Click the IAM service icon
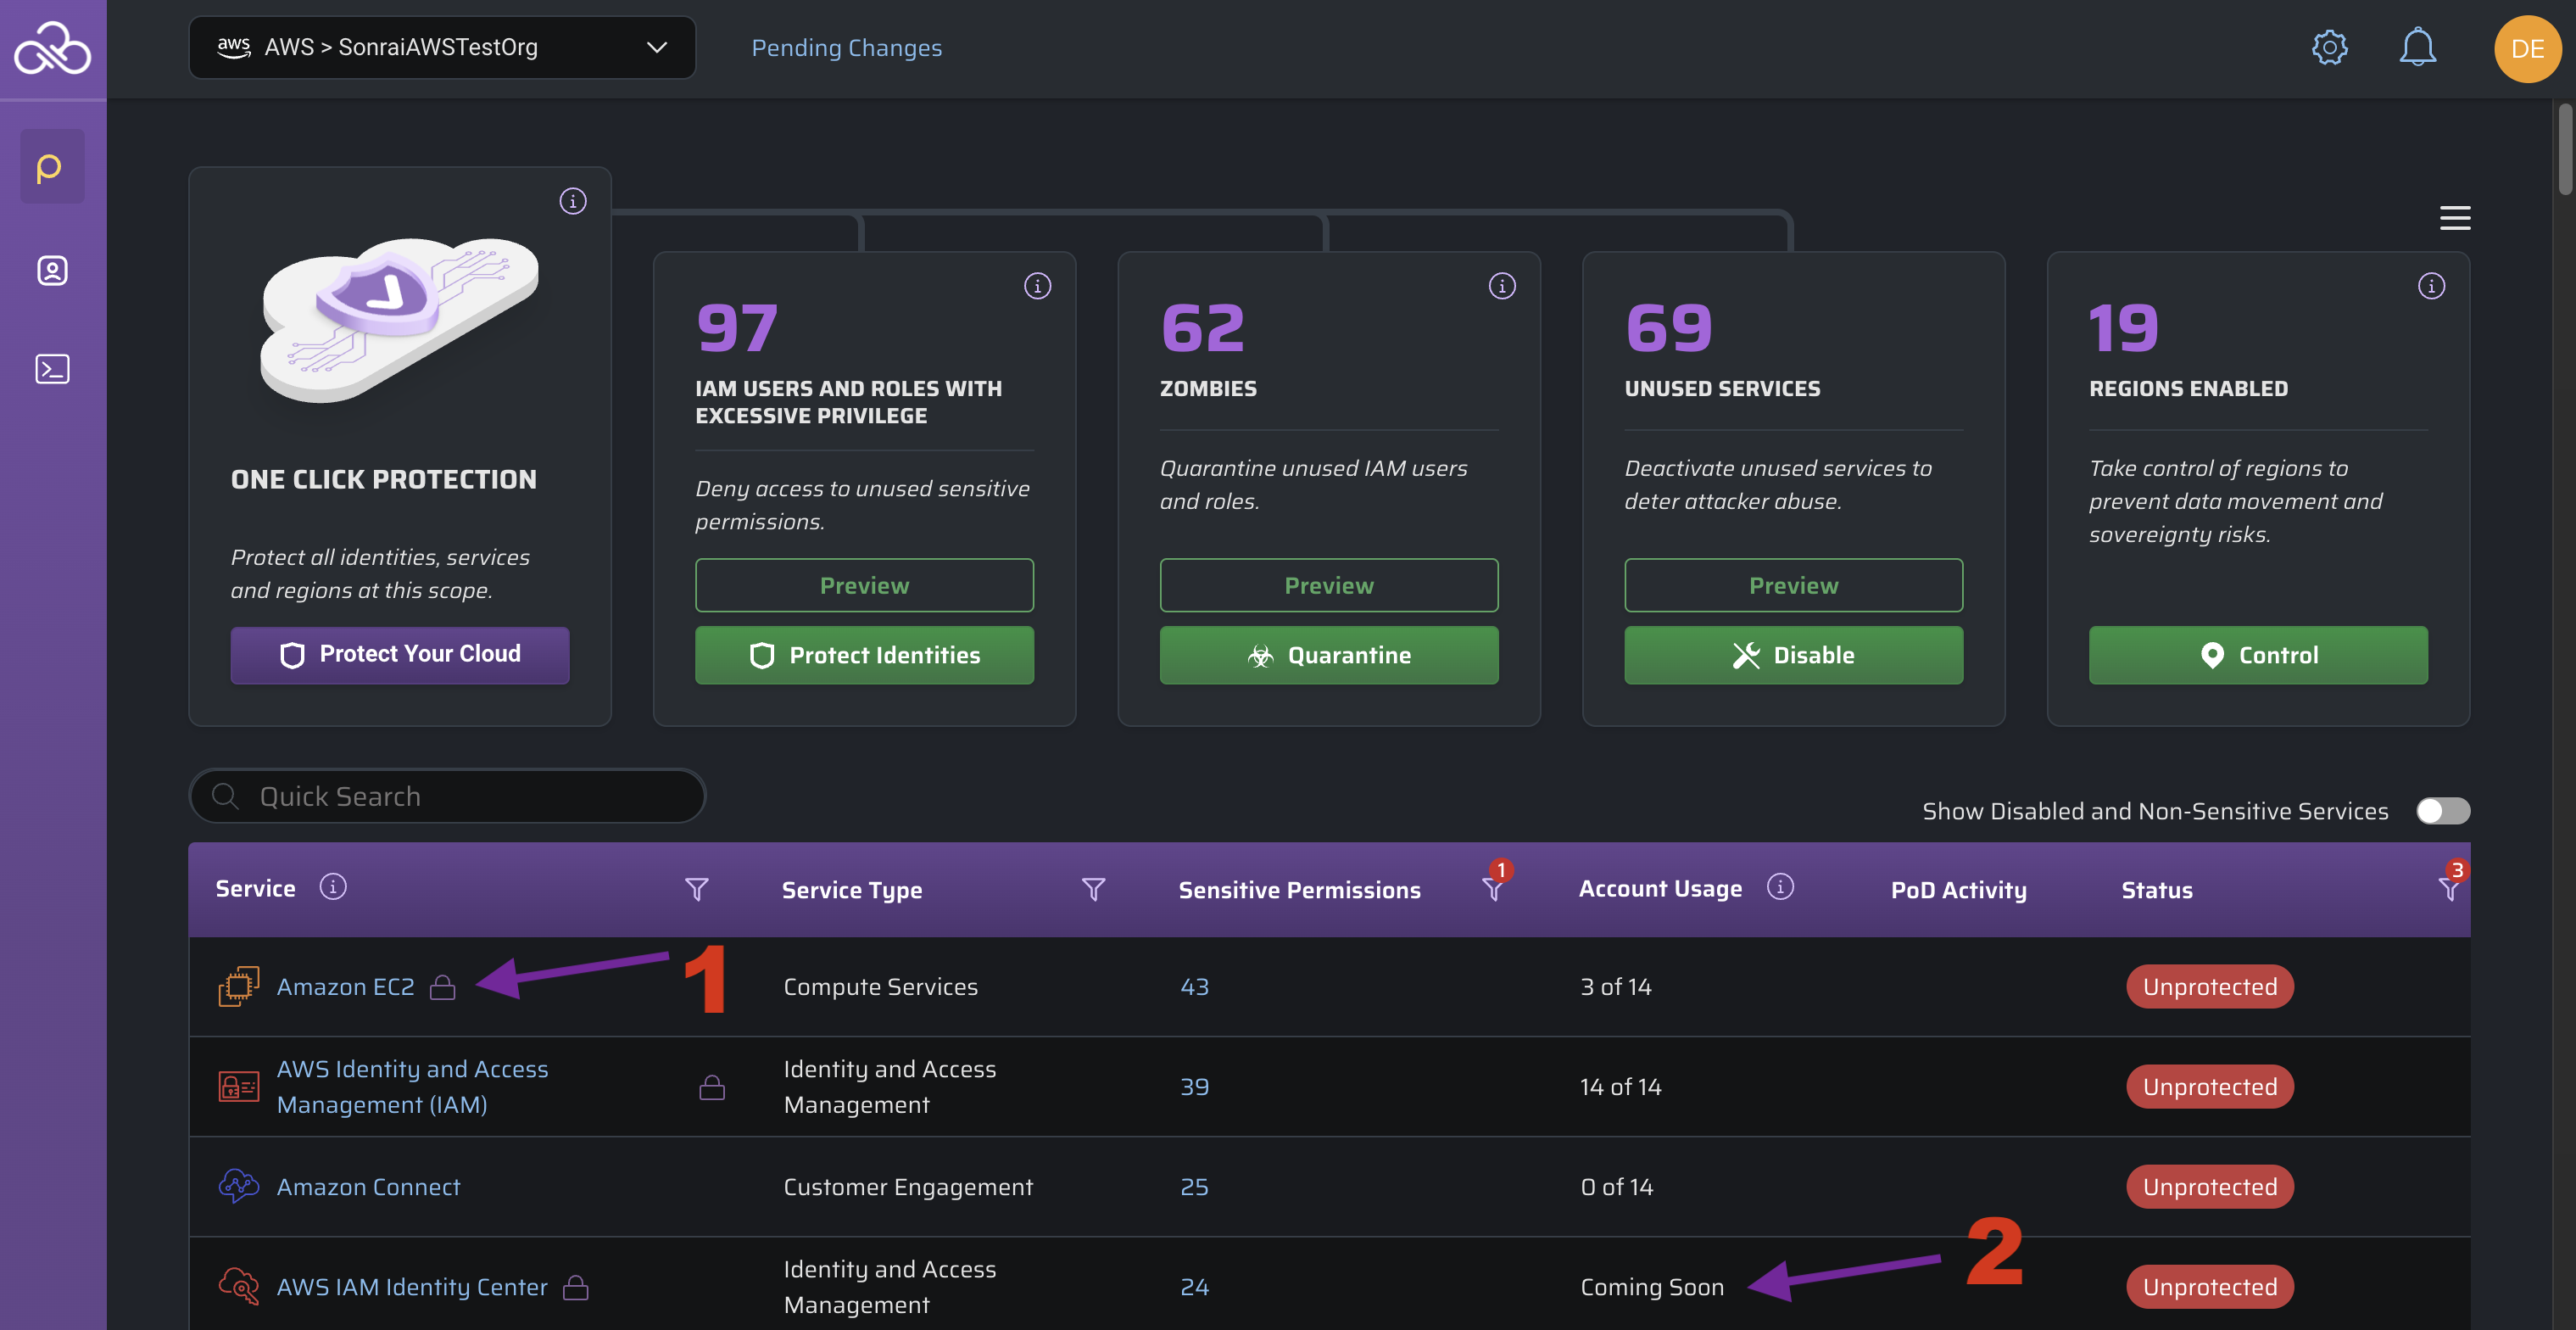 (238, 1087)
